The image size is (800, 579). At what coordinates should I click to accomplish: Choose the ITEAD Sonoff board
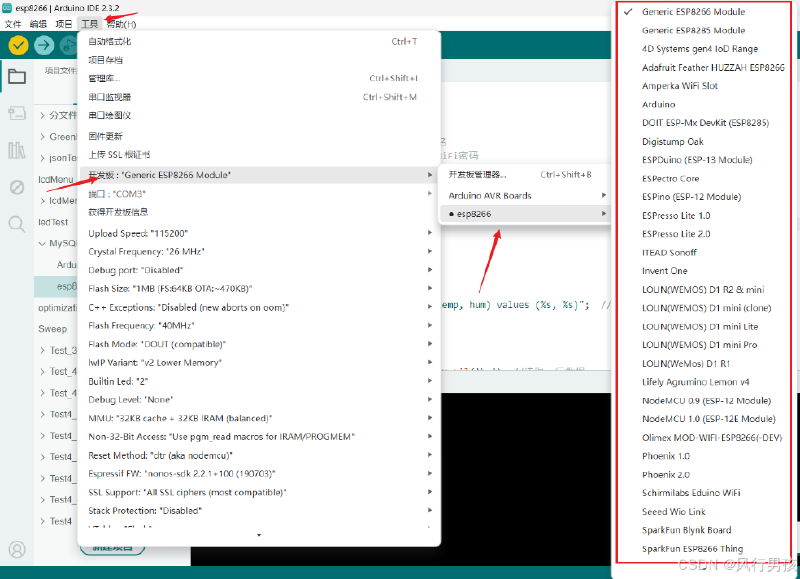[669, 253]
